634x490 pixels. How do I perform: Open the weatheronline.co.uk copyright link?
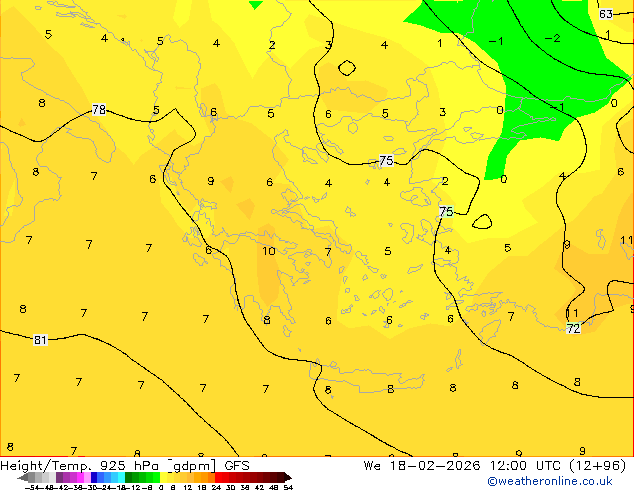(550, 481)
